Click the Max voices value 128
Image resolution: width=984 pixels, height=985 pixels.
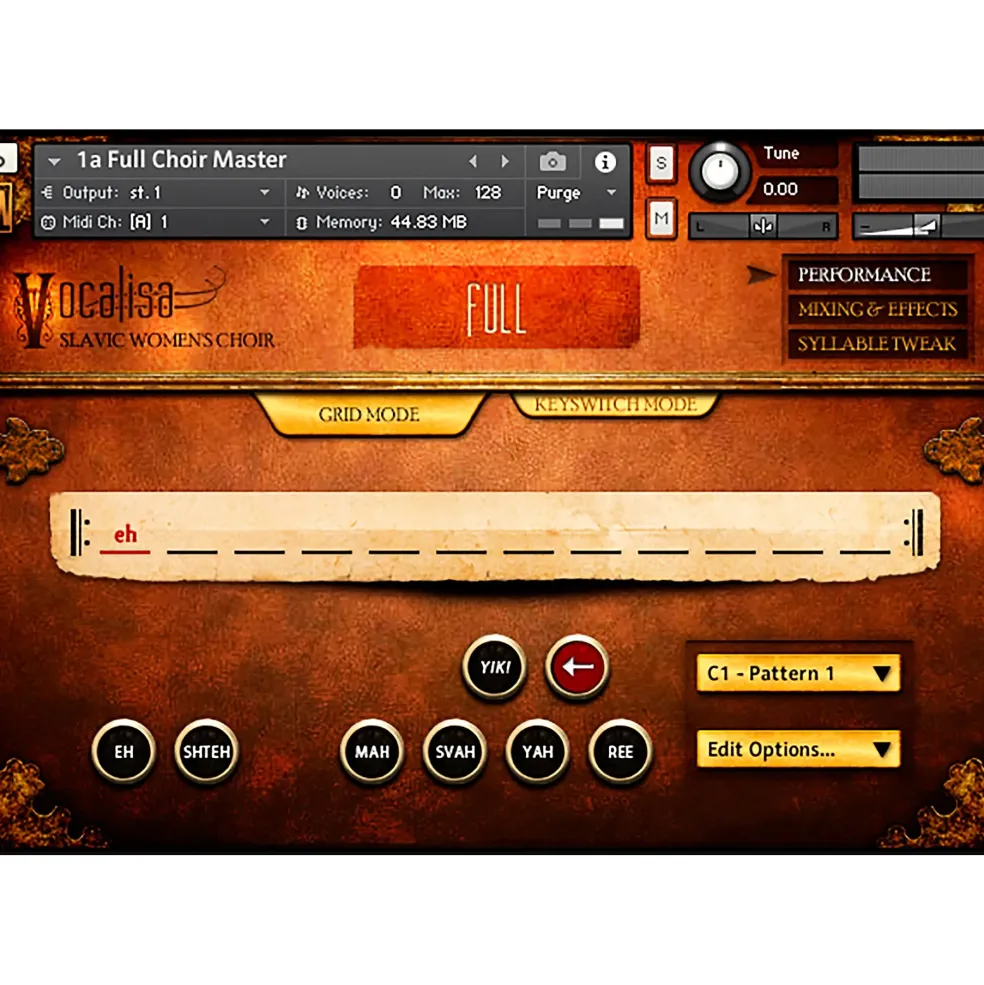click(488, 192)
